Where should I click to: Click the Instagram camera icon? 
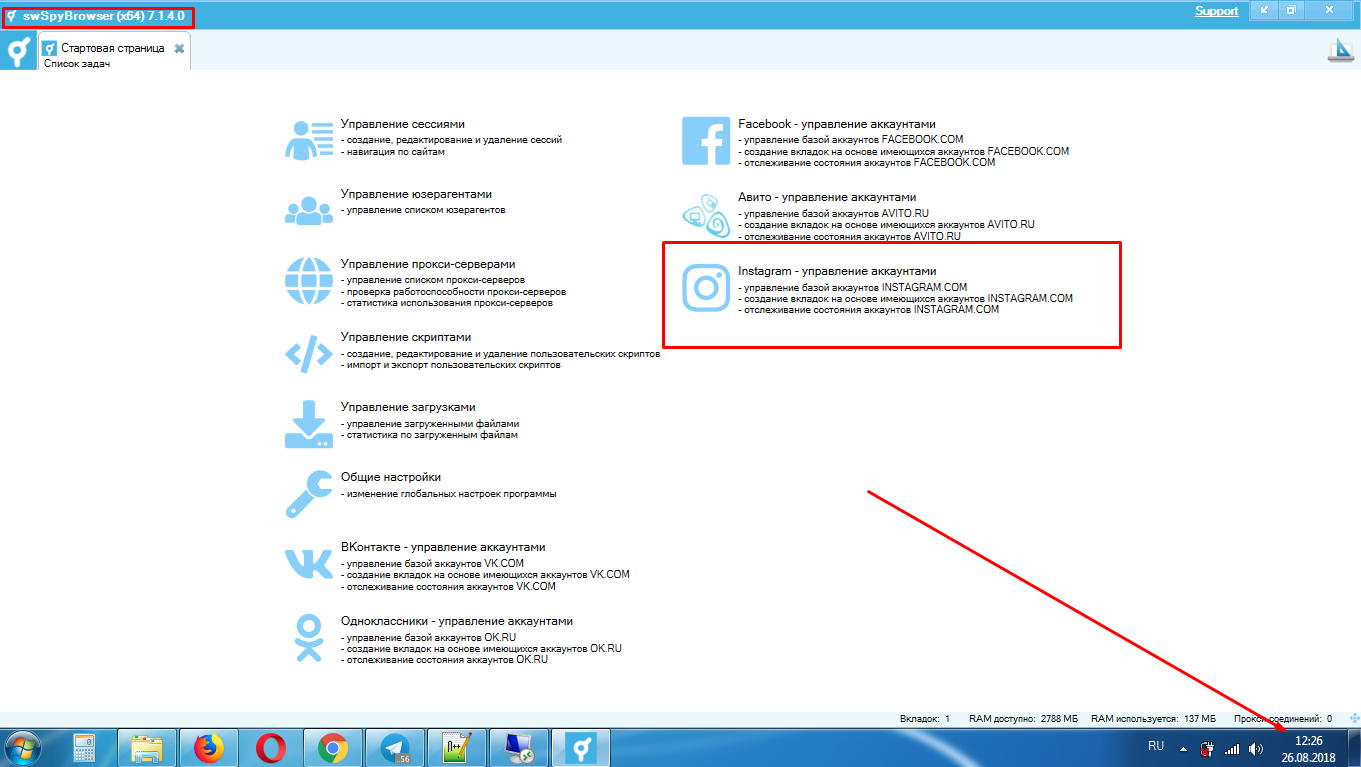coord(707,288)
